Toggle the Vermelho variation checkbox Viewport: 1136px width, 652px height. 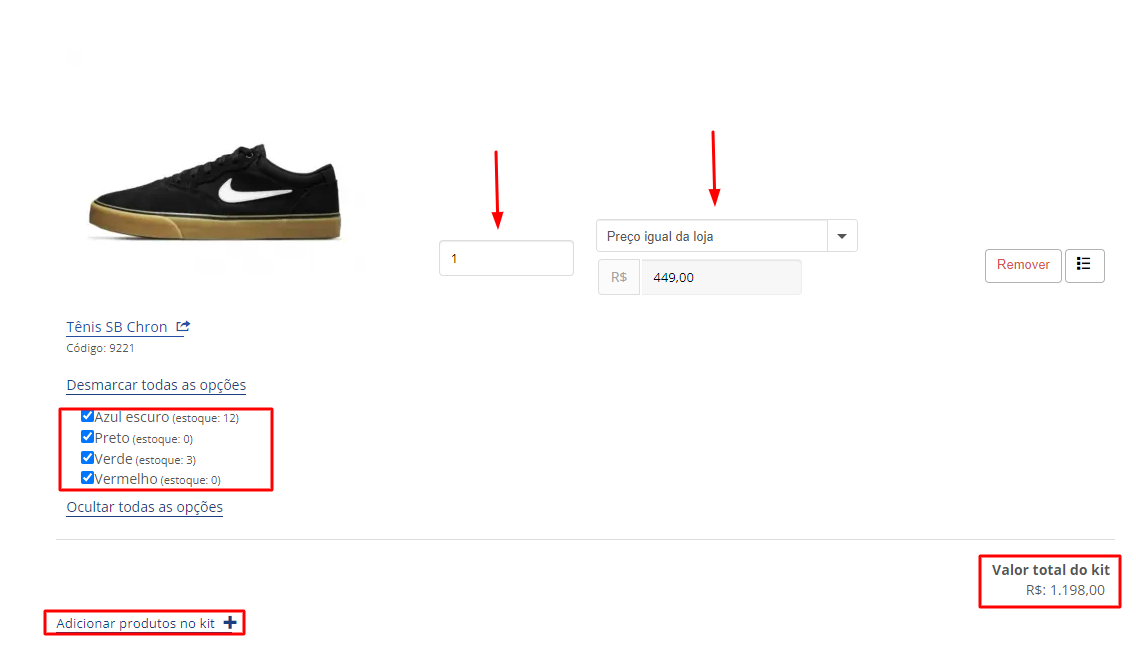point(87,477)
